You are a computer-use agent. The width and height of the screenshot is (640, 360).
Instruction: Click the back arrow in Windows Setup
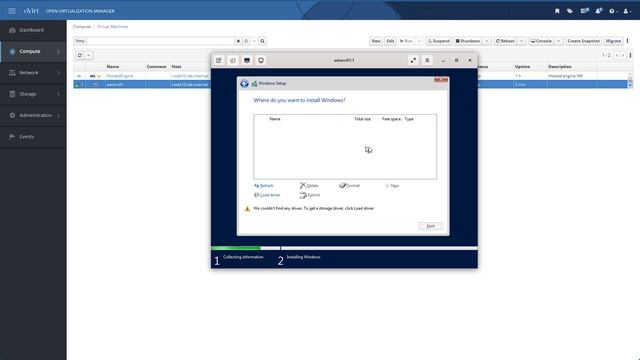click(244, 84)
